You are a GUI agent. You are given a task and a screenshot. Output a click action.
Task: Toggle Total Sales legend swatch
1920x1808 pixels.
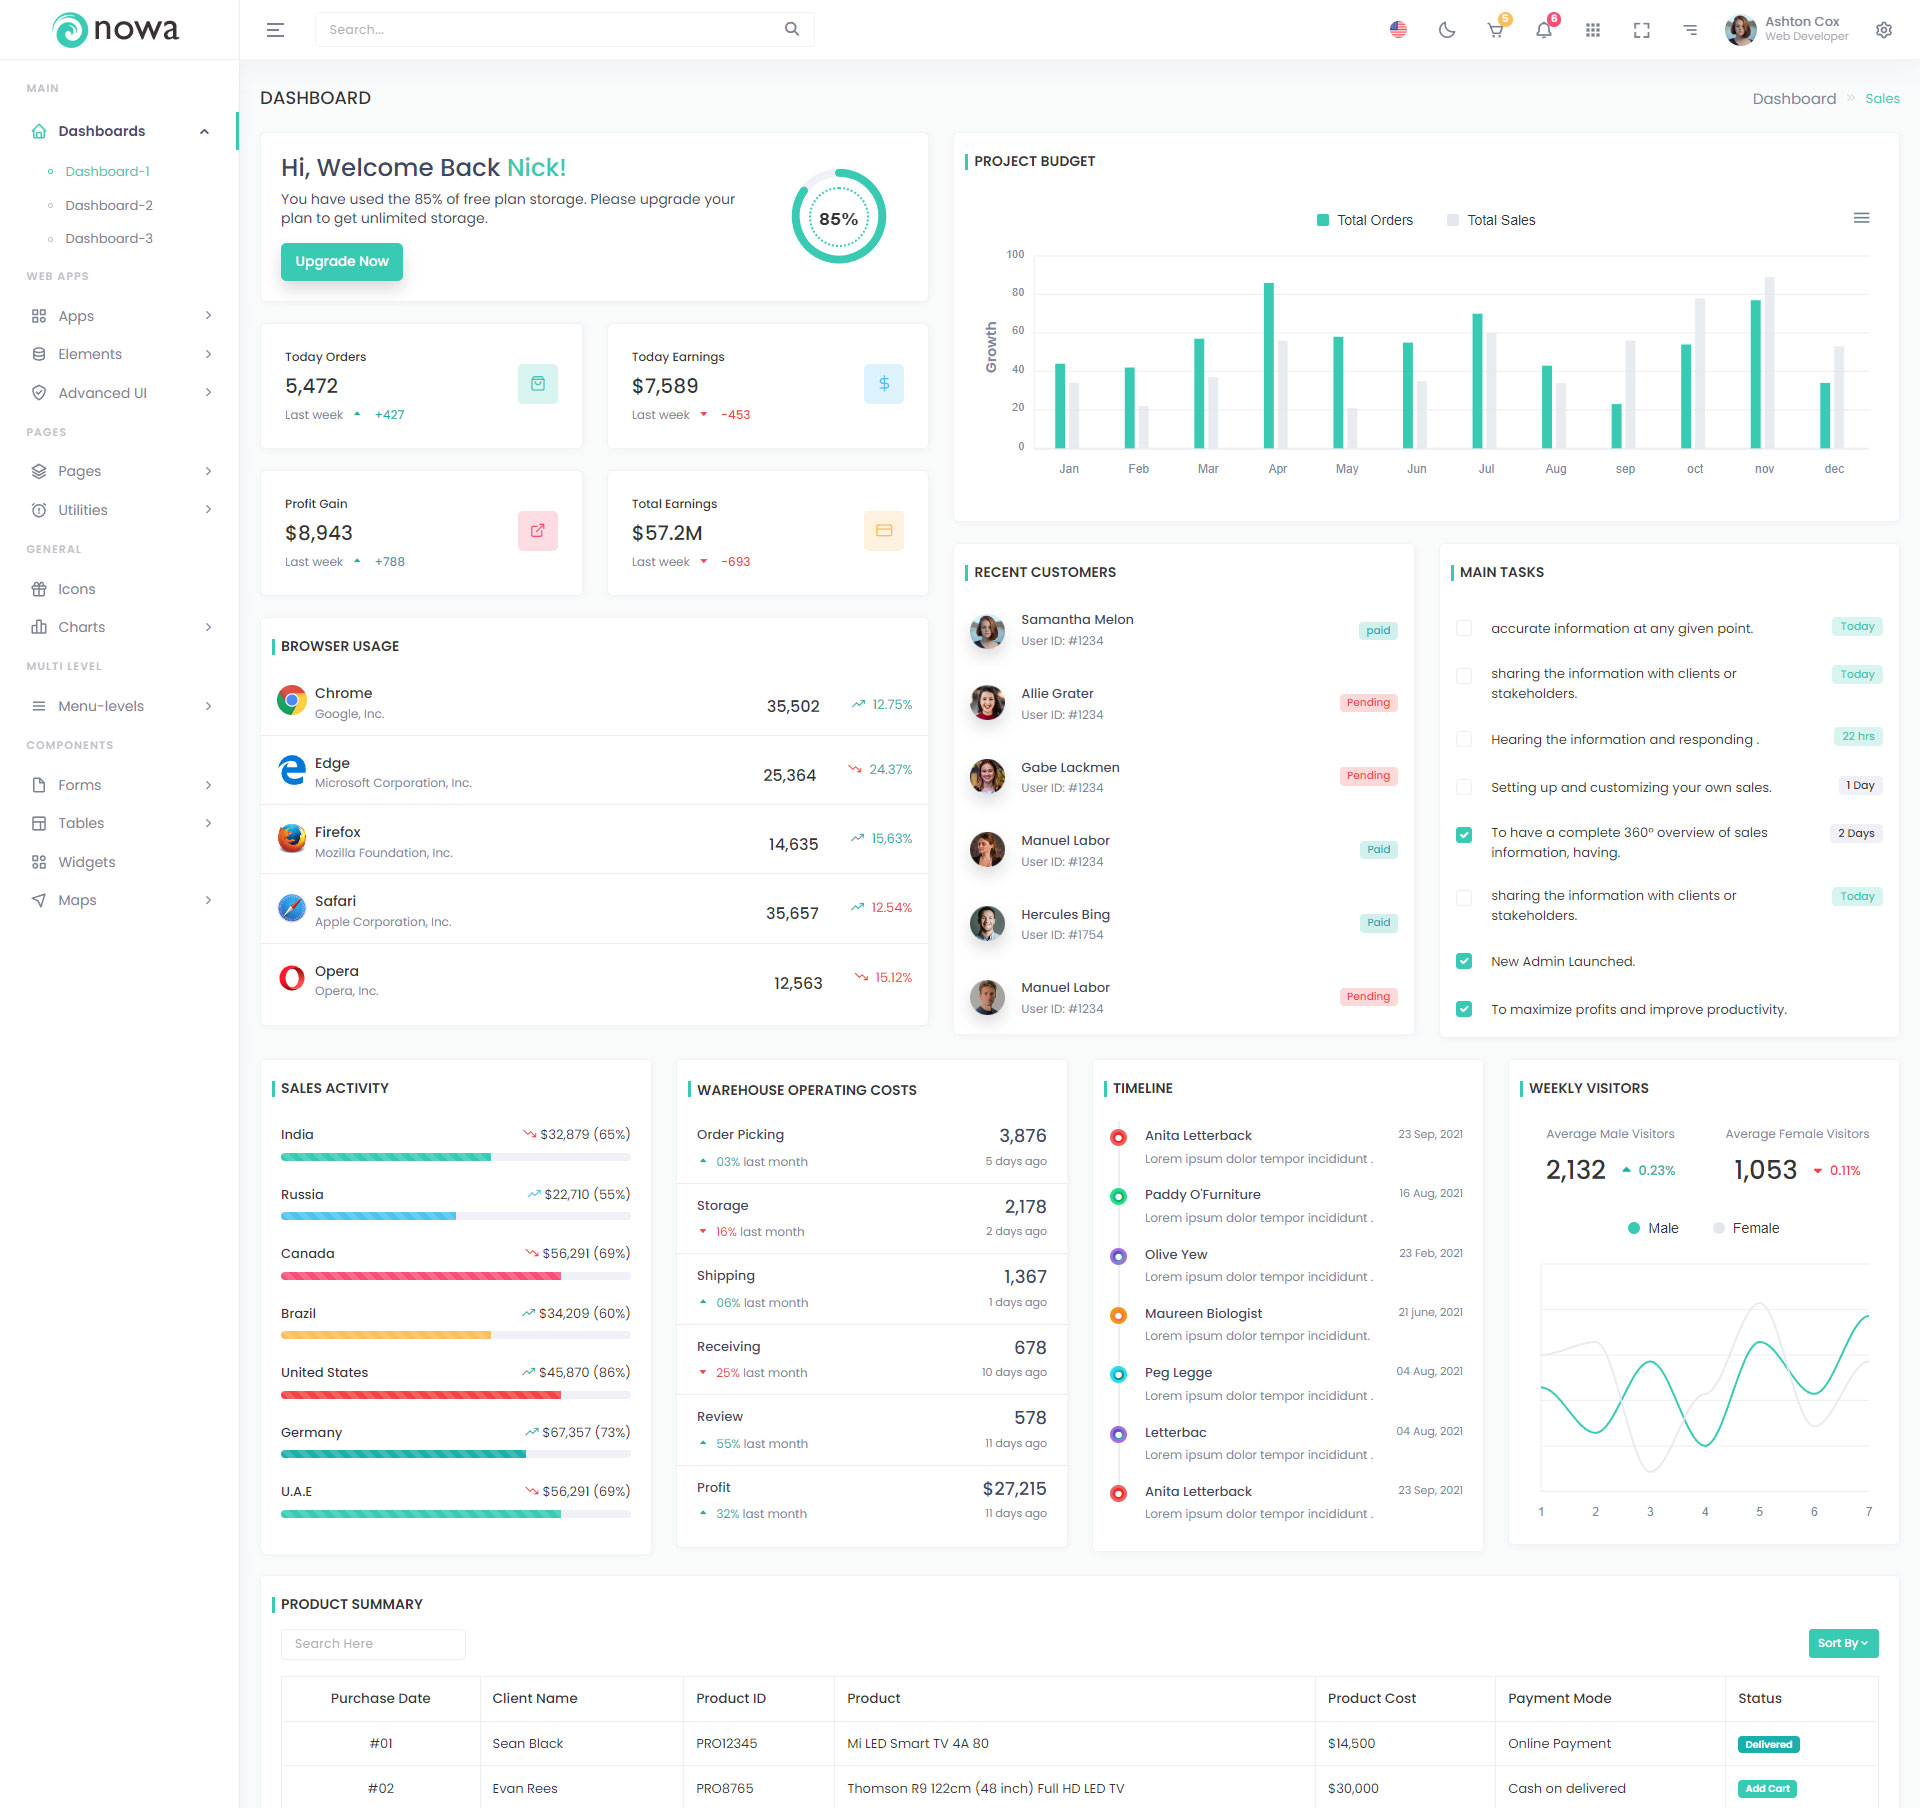coord(1452,220)
